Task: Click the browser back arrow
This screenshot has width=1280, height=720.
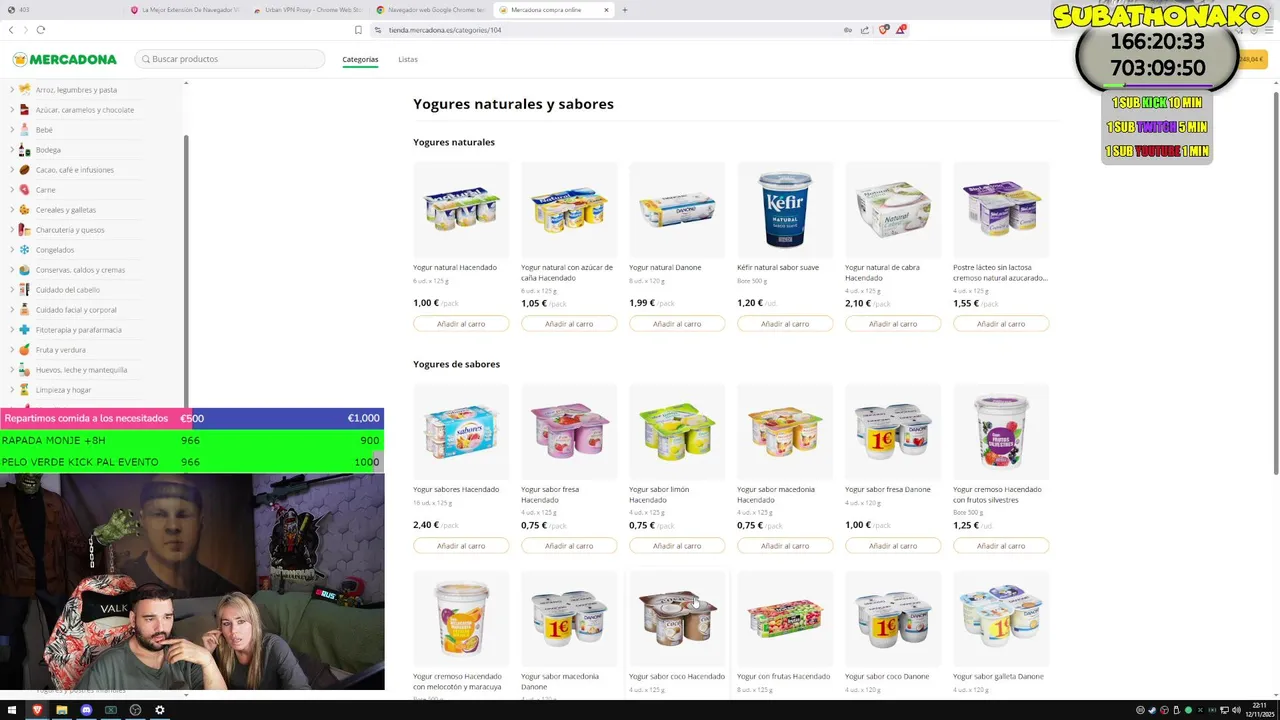Action: click(11, 30)
